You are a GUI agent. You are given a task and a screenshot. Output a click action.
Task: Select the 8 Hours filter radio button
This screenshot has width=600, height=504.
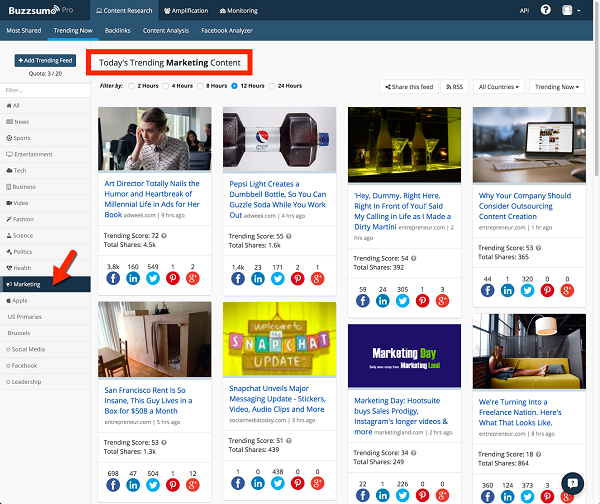click(x=200, y=86)
